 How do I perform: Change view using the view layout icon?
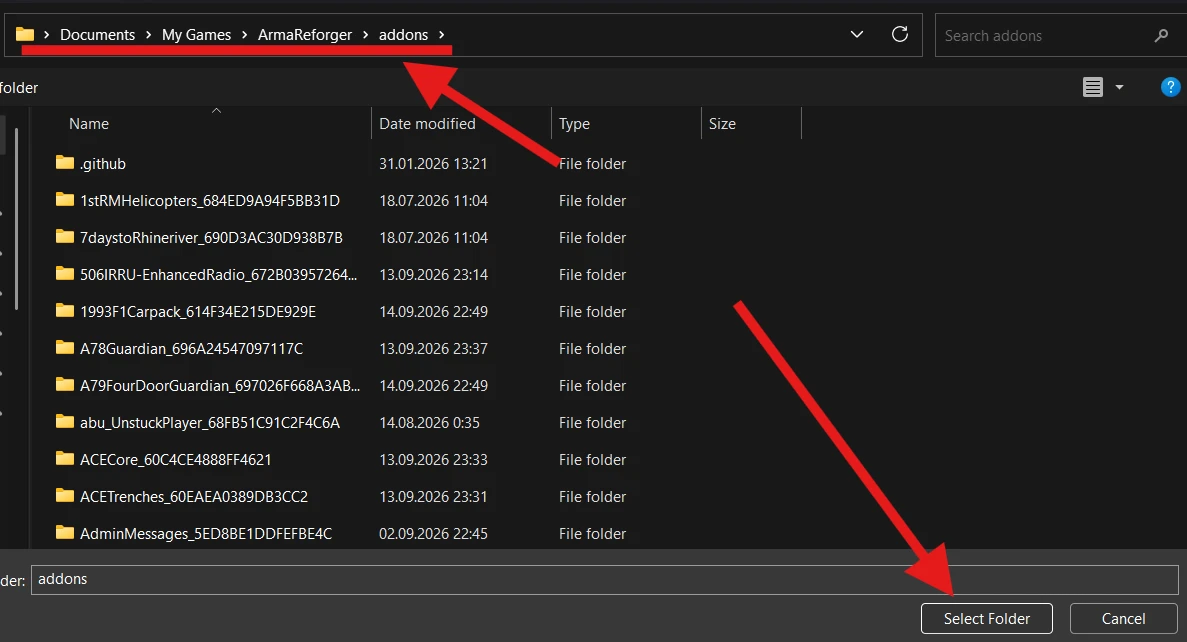[x=1092, y=88]
